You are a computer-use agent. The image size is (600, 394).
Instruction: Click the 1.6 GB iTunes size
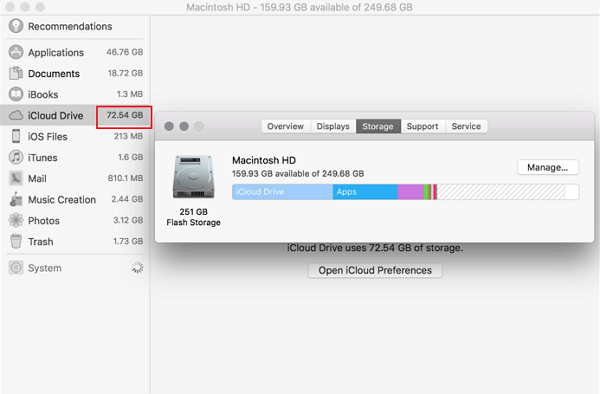click(x=130, y=157)
